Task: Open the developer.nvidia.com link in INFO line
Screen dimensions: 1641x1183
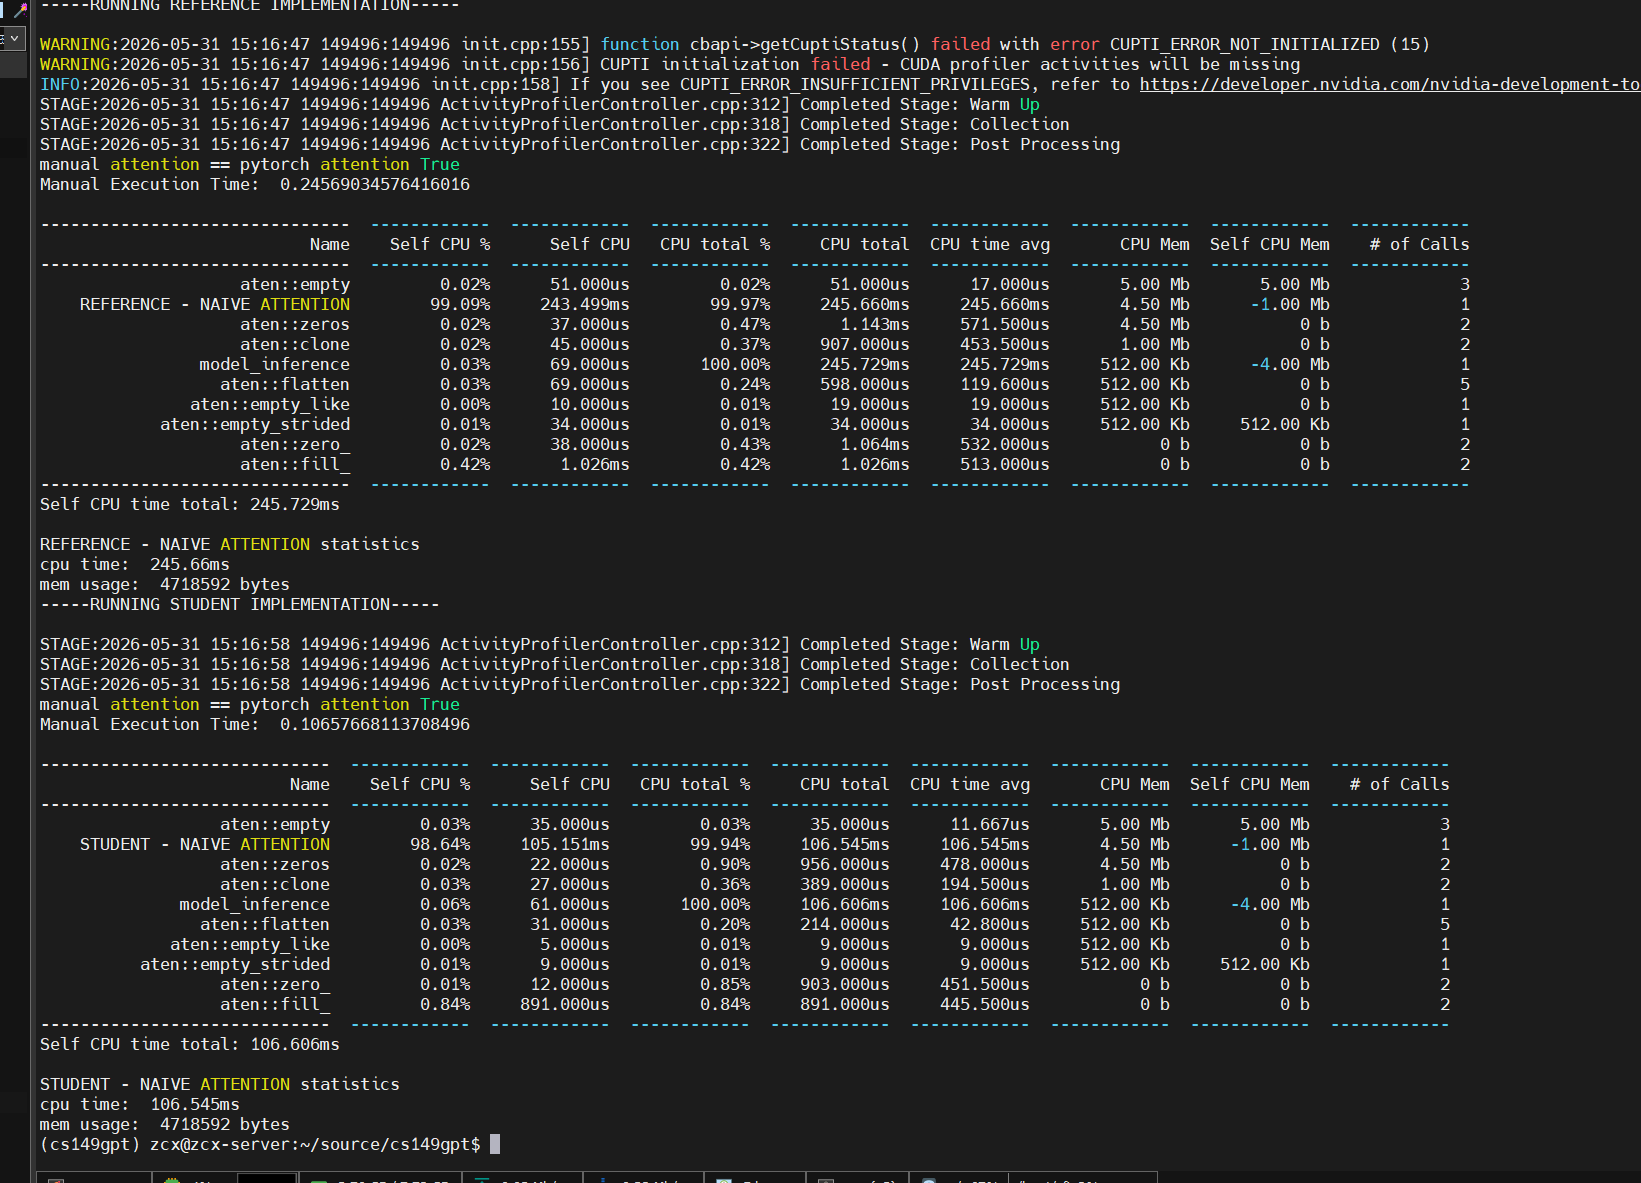Action: click(x=1390, y=84)
